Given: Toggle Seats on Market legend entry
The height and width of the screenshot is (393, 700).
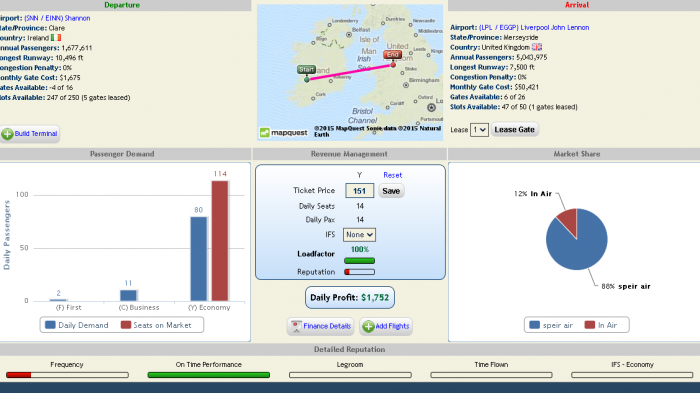Looking at the screenshot, I should (x=156, y=325).
